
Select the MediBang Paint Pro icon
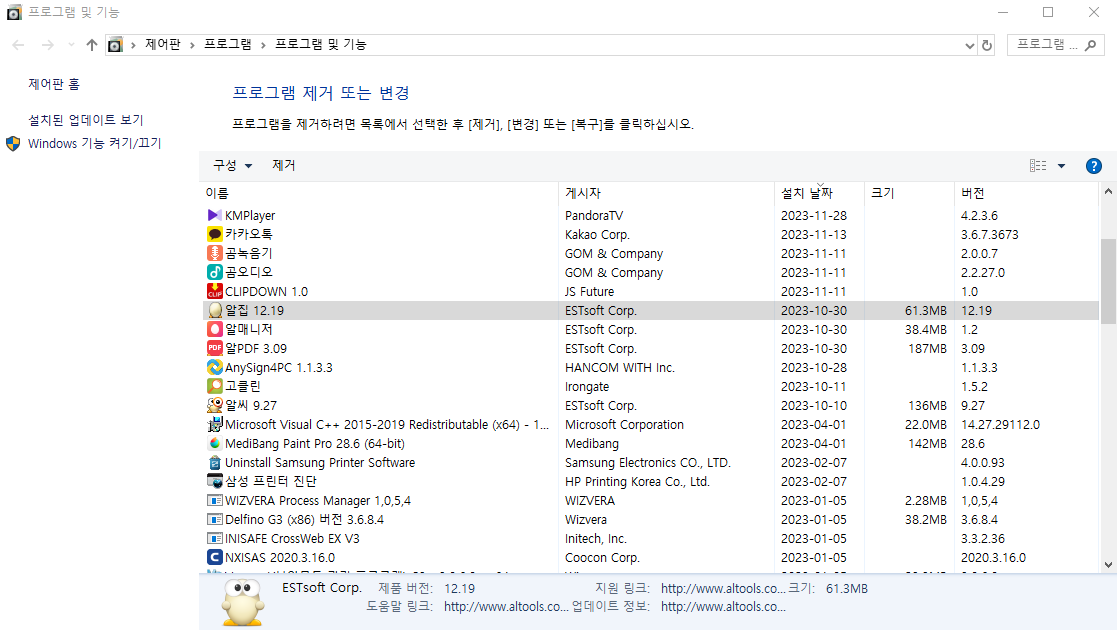[x=215, y=443]
